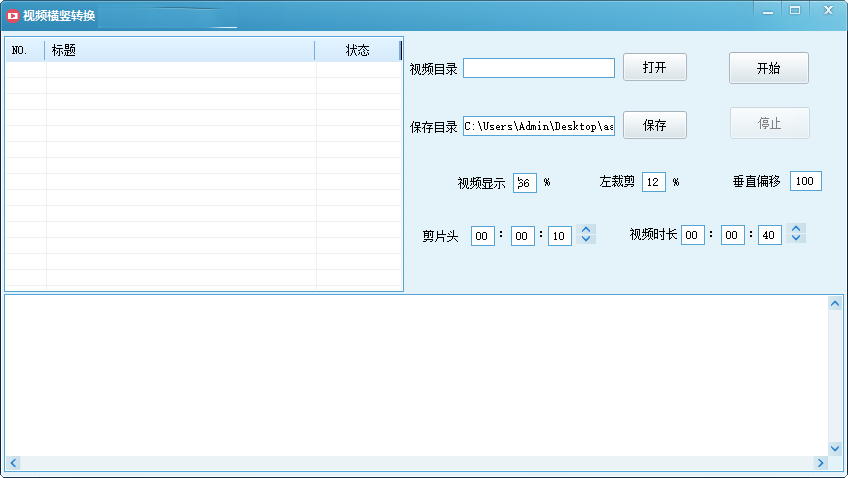Viewport: 848px width, 478px height.
Task: Click the 视频显示 percentage field
Action: coord(525,183)
